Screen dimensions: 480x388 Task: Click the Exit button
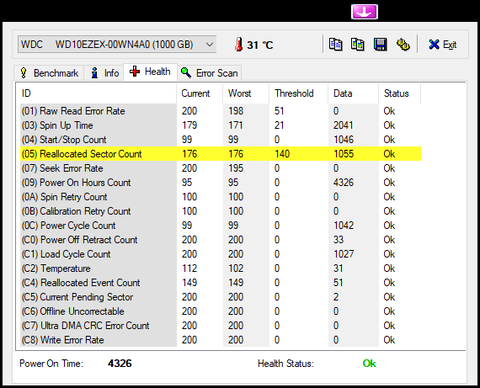pos(442,45)
